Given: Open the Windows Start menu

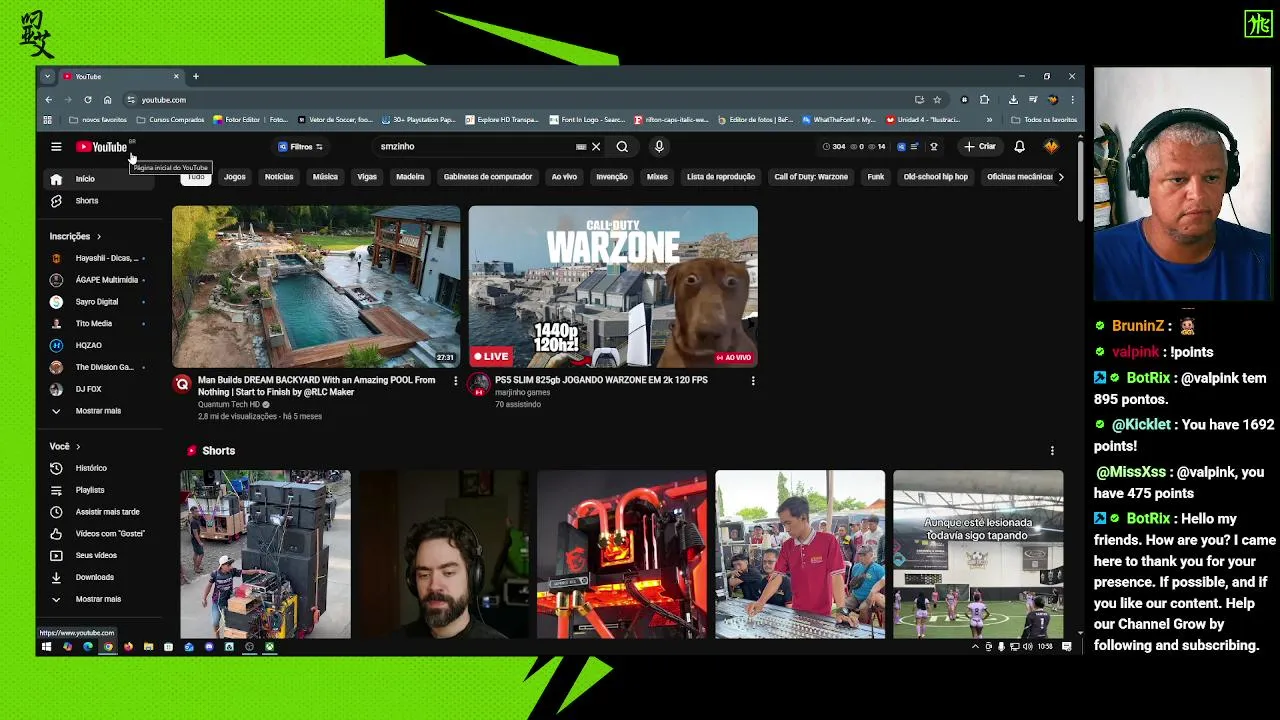Looking at the screenshot, I should 46,647.
